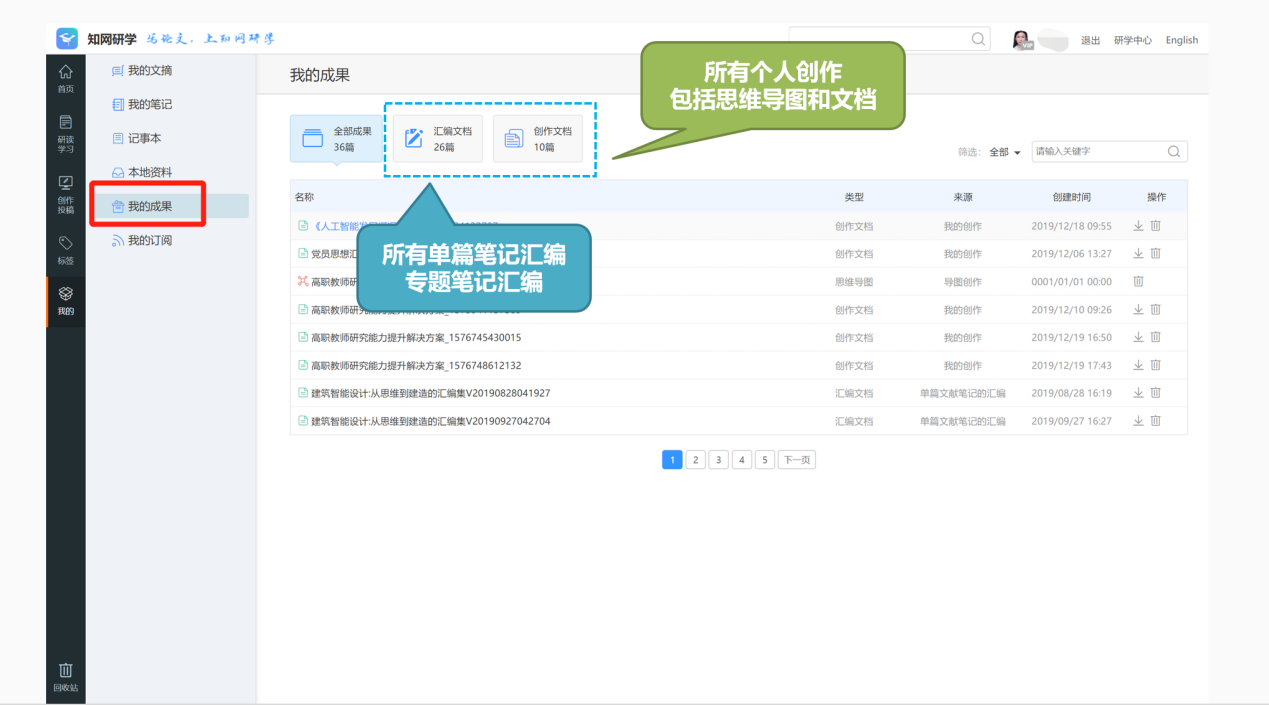The height and width of the screenshot is (705, 1269).
Task: Select the 汇编文档 26篇 tab
Action: pyautogui.click(x=437, y=138)
